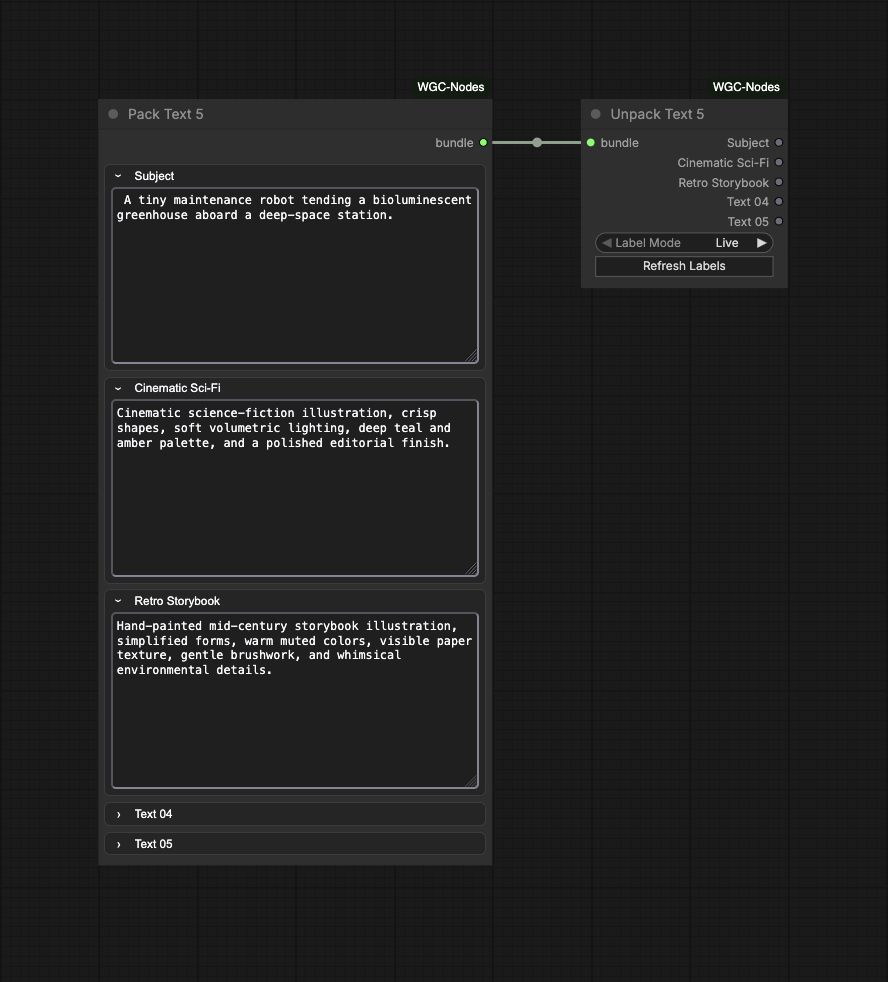888x982 pixels.
Task: Collapse the Pack Text 5 node via its dot
Action: pyautogui.click(x=113, y=114)
